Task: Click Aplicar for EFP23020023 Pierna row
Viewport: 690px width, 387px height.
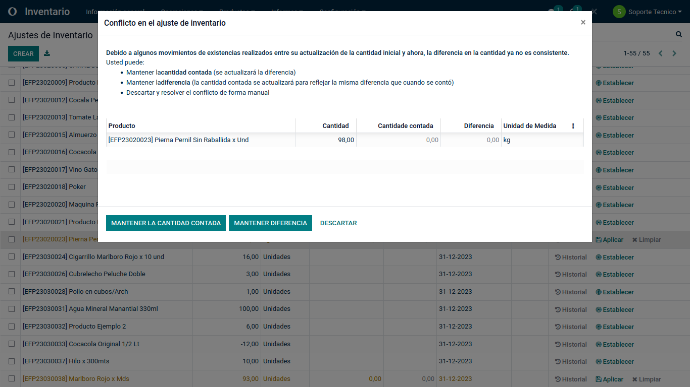Action: [x=609, y=240]
